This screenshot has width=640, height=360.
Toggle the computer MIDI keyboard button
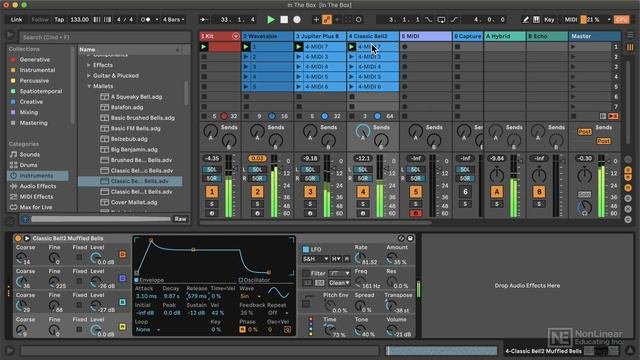coord(536,20)
